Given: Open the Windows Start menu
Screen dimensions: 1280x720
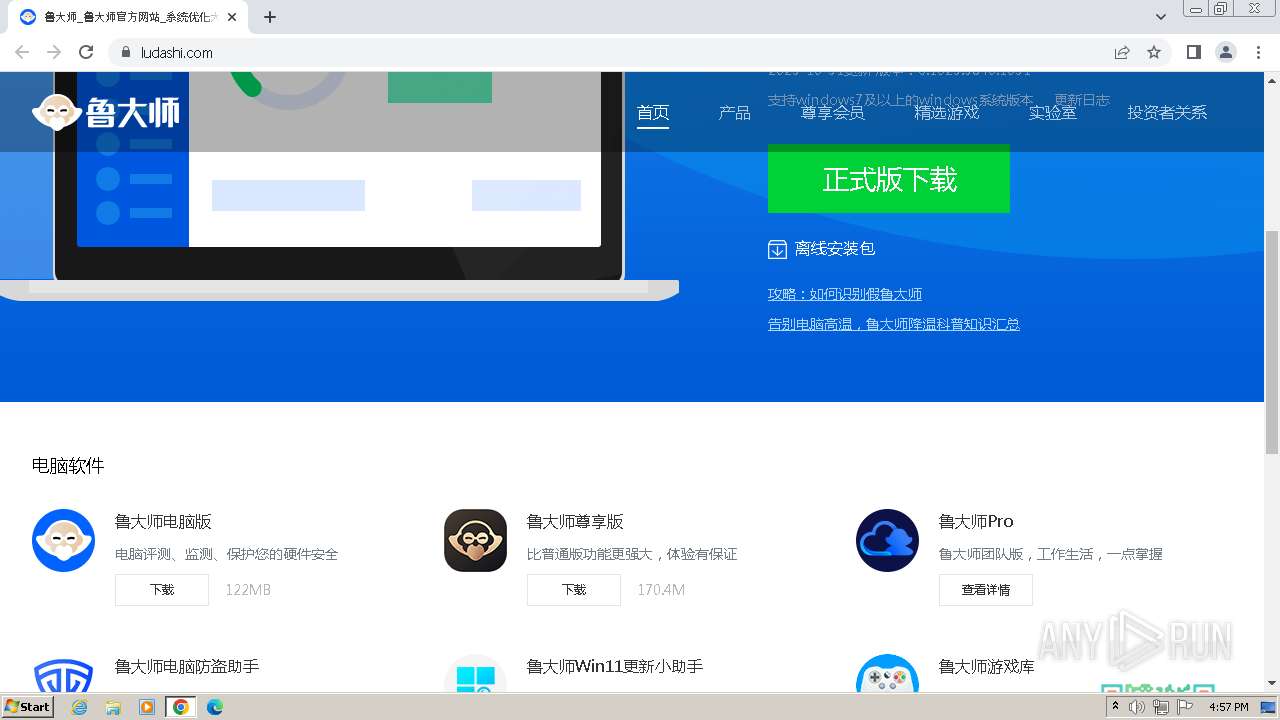Looking at the screenshot, I should click(27, 707).
